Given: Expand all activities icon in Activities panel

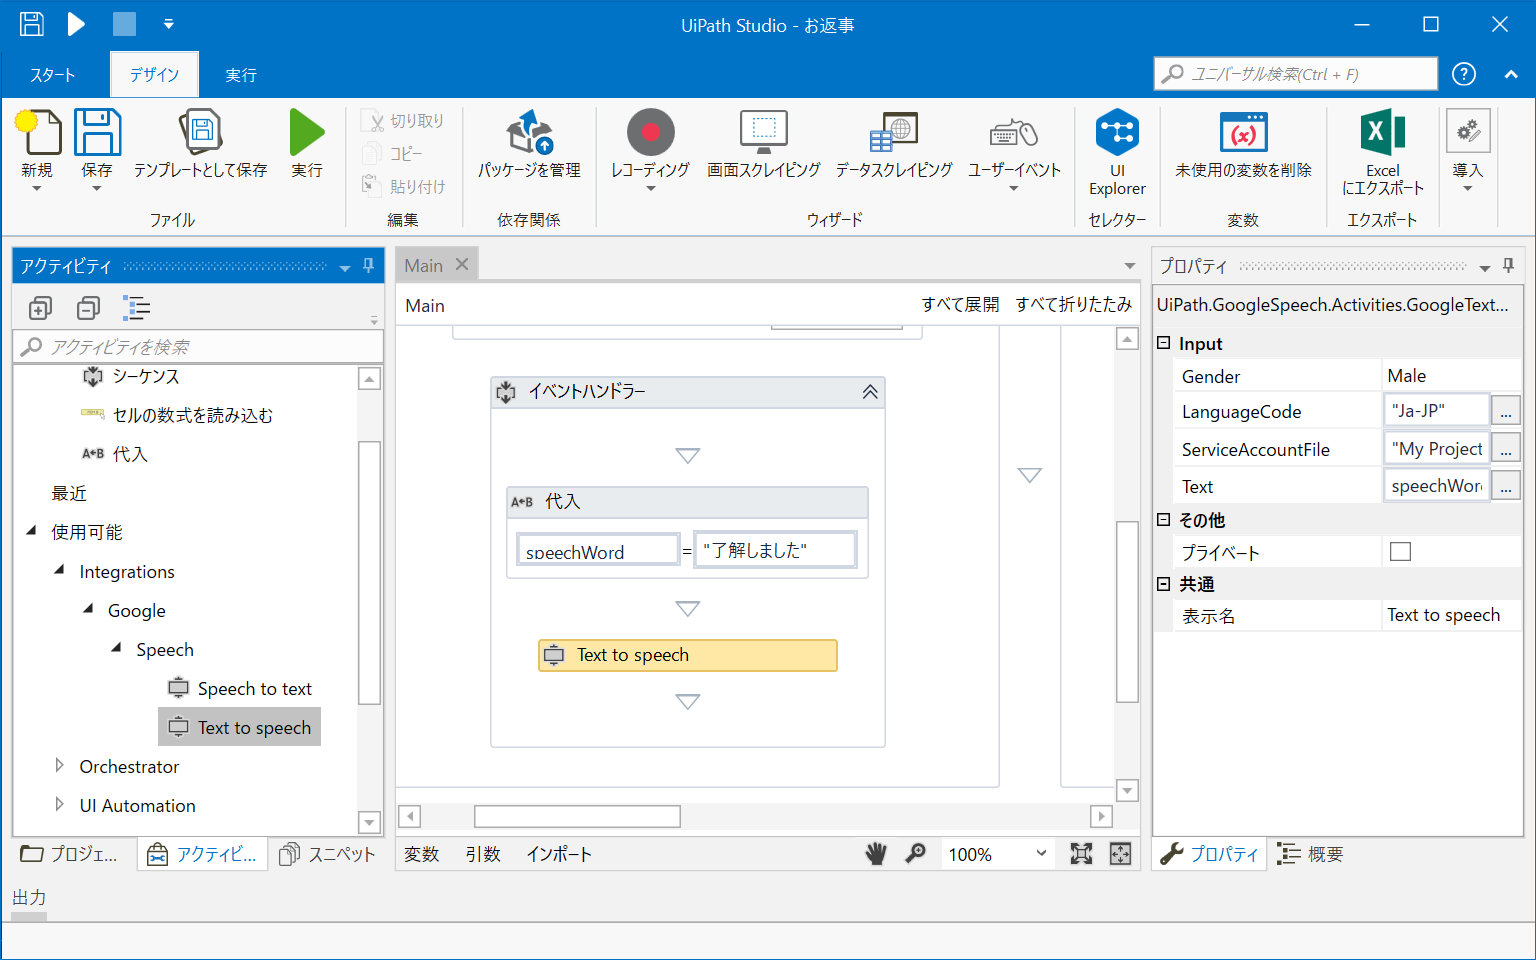Looking at the screenshot, I should [x=40, y=308].
